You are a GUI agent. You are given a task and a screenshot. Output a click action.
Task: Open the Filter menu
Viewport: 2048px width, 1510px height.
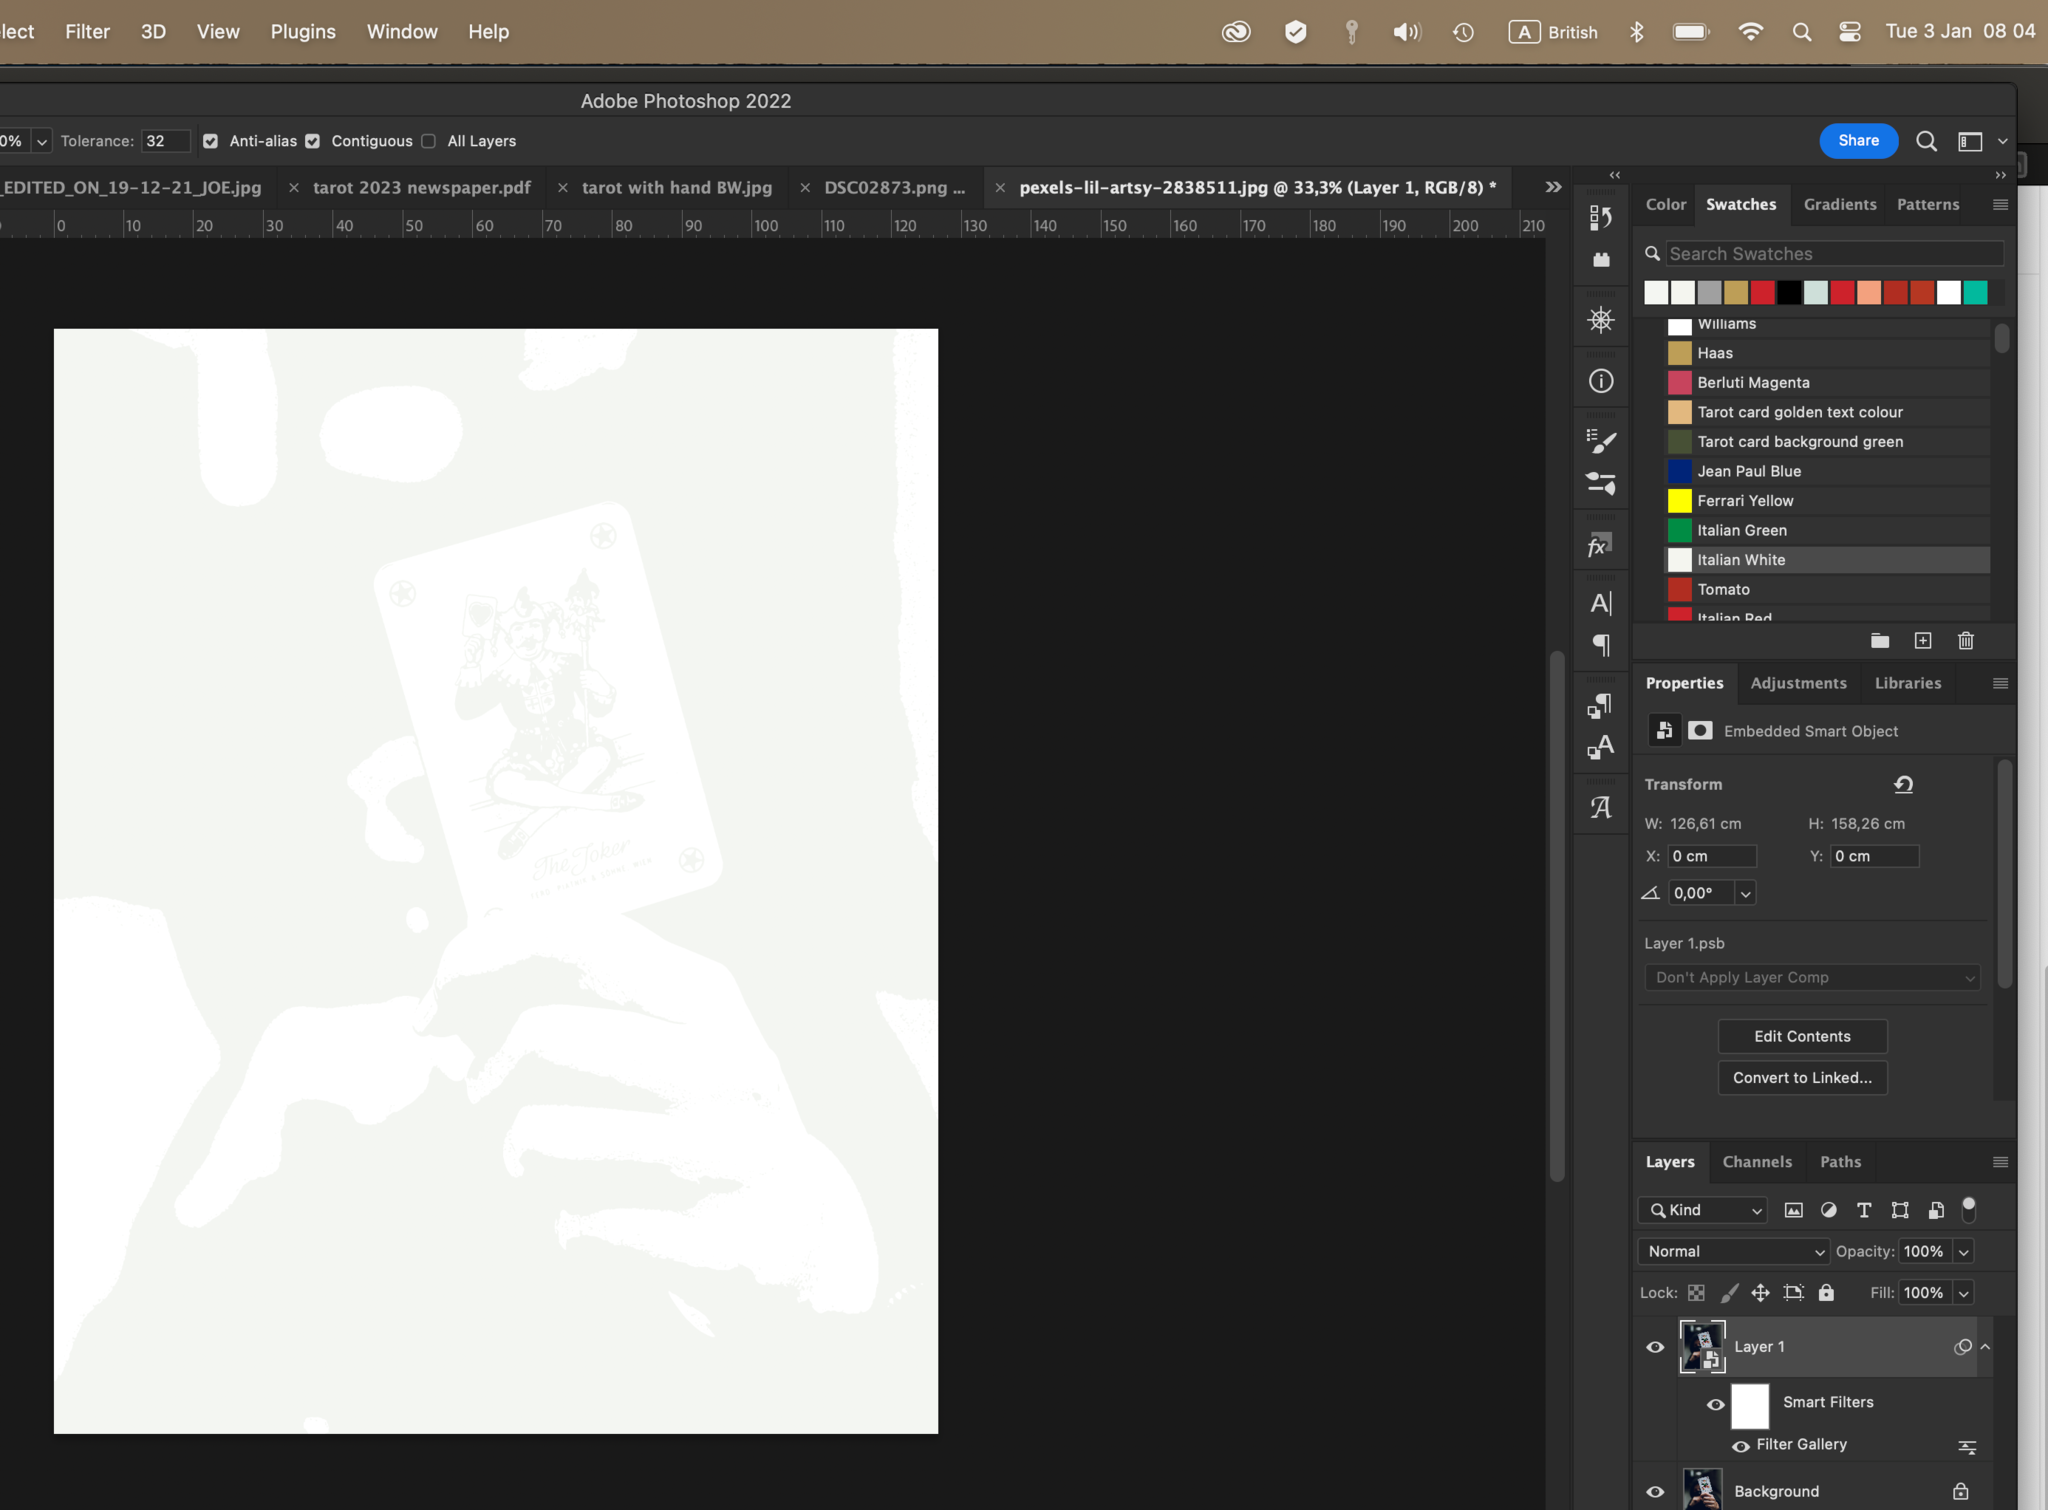87,31
